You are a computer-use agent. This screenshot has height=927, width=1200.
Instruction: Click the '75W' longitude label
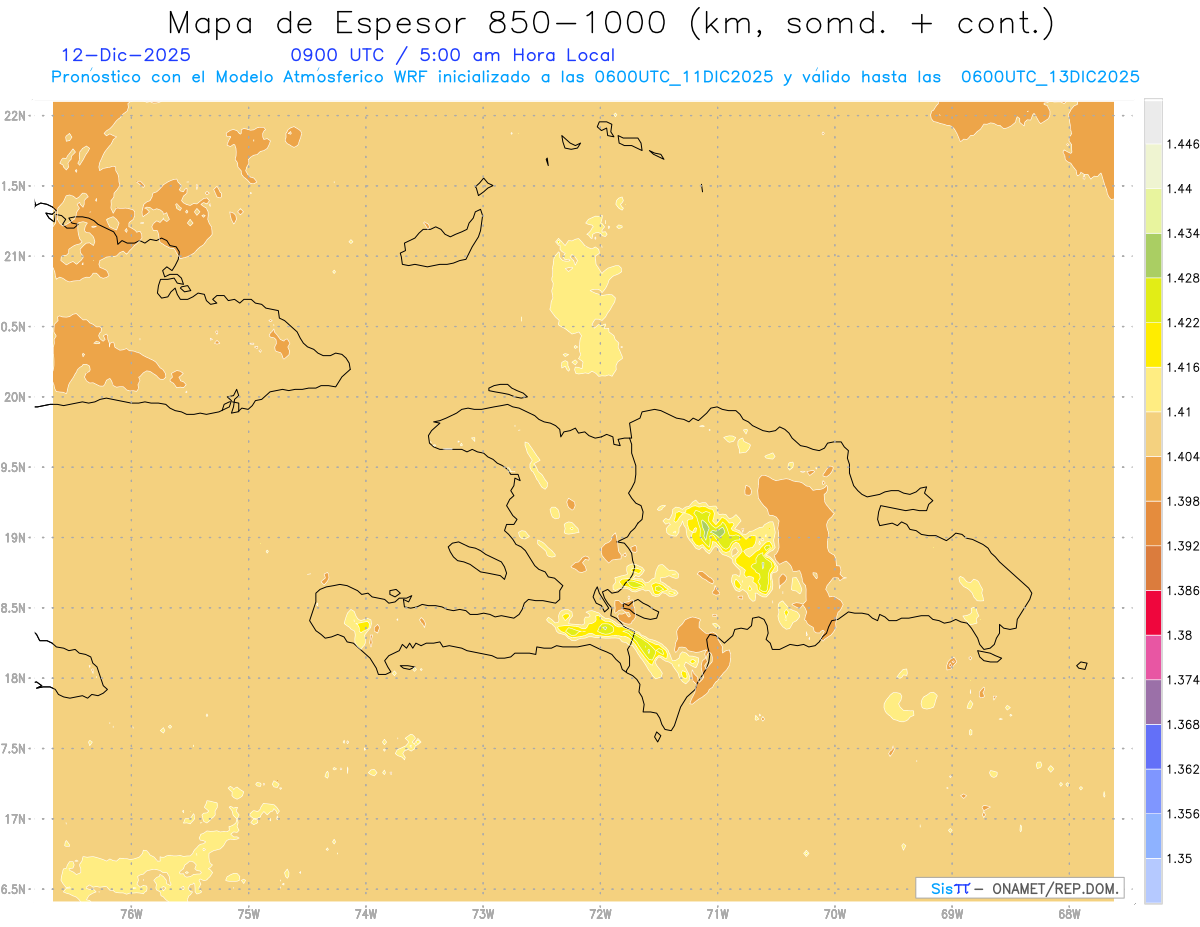[249, 914]
